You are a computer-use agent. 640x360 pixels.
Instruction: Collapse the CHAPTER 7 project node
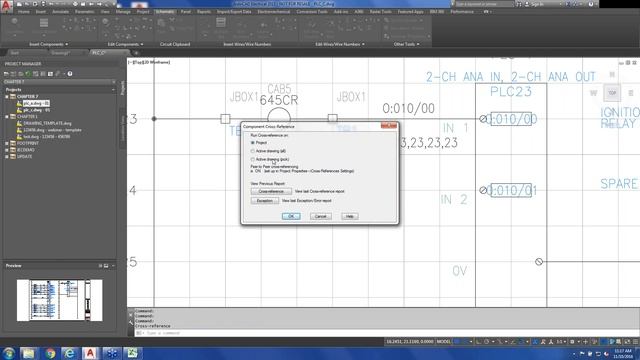tap(7, 97)
